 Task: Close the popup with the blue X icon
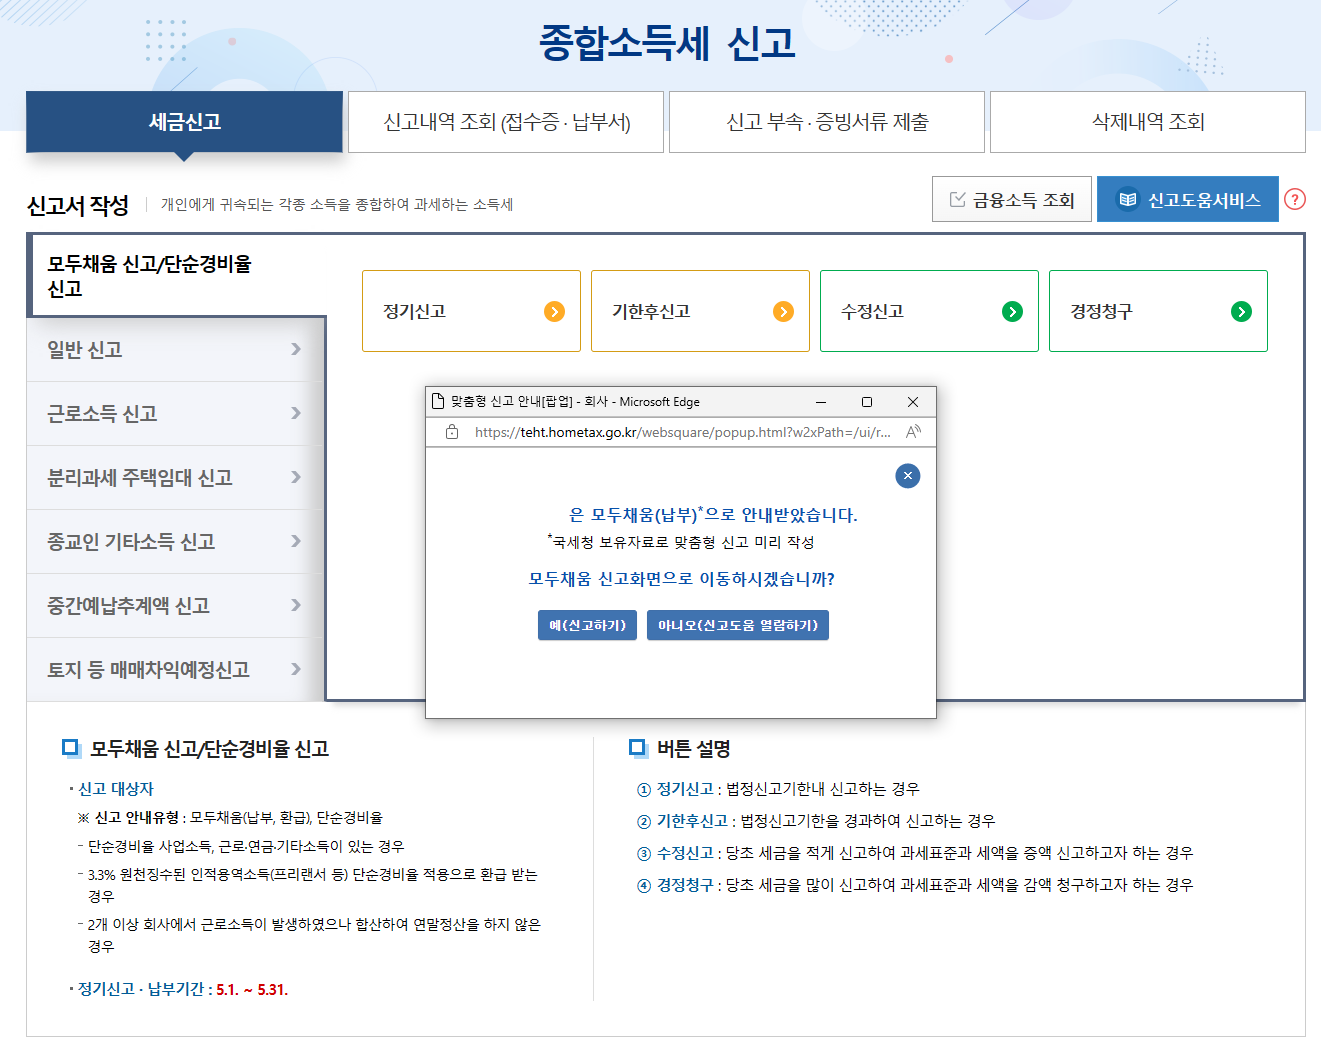(907, 476)
